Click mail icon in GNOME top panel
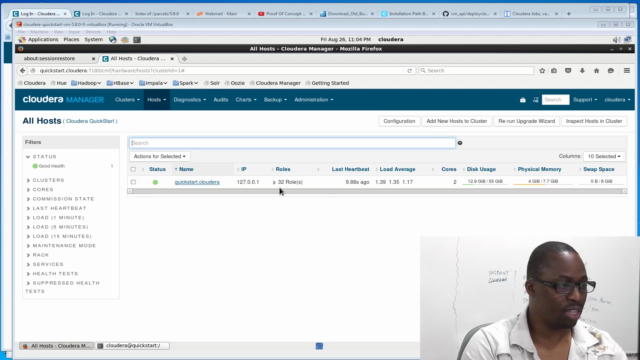Screen dimensions: 640x360 click(125, 40)
